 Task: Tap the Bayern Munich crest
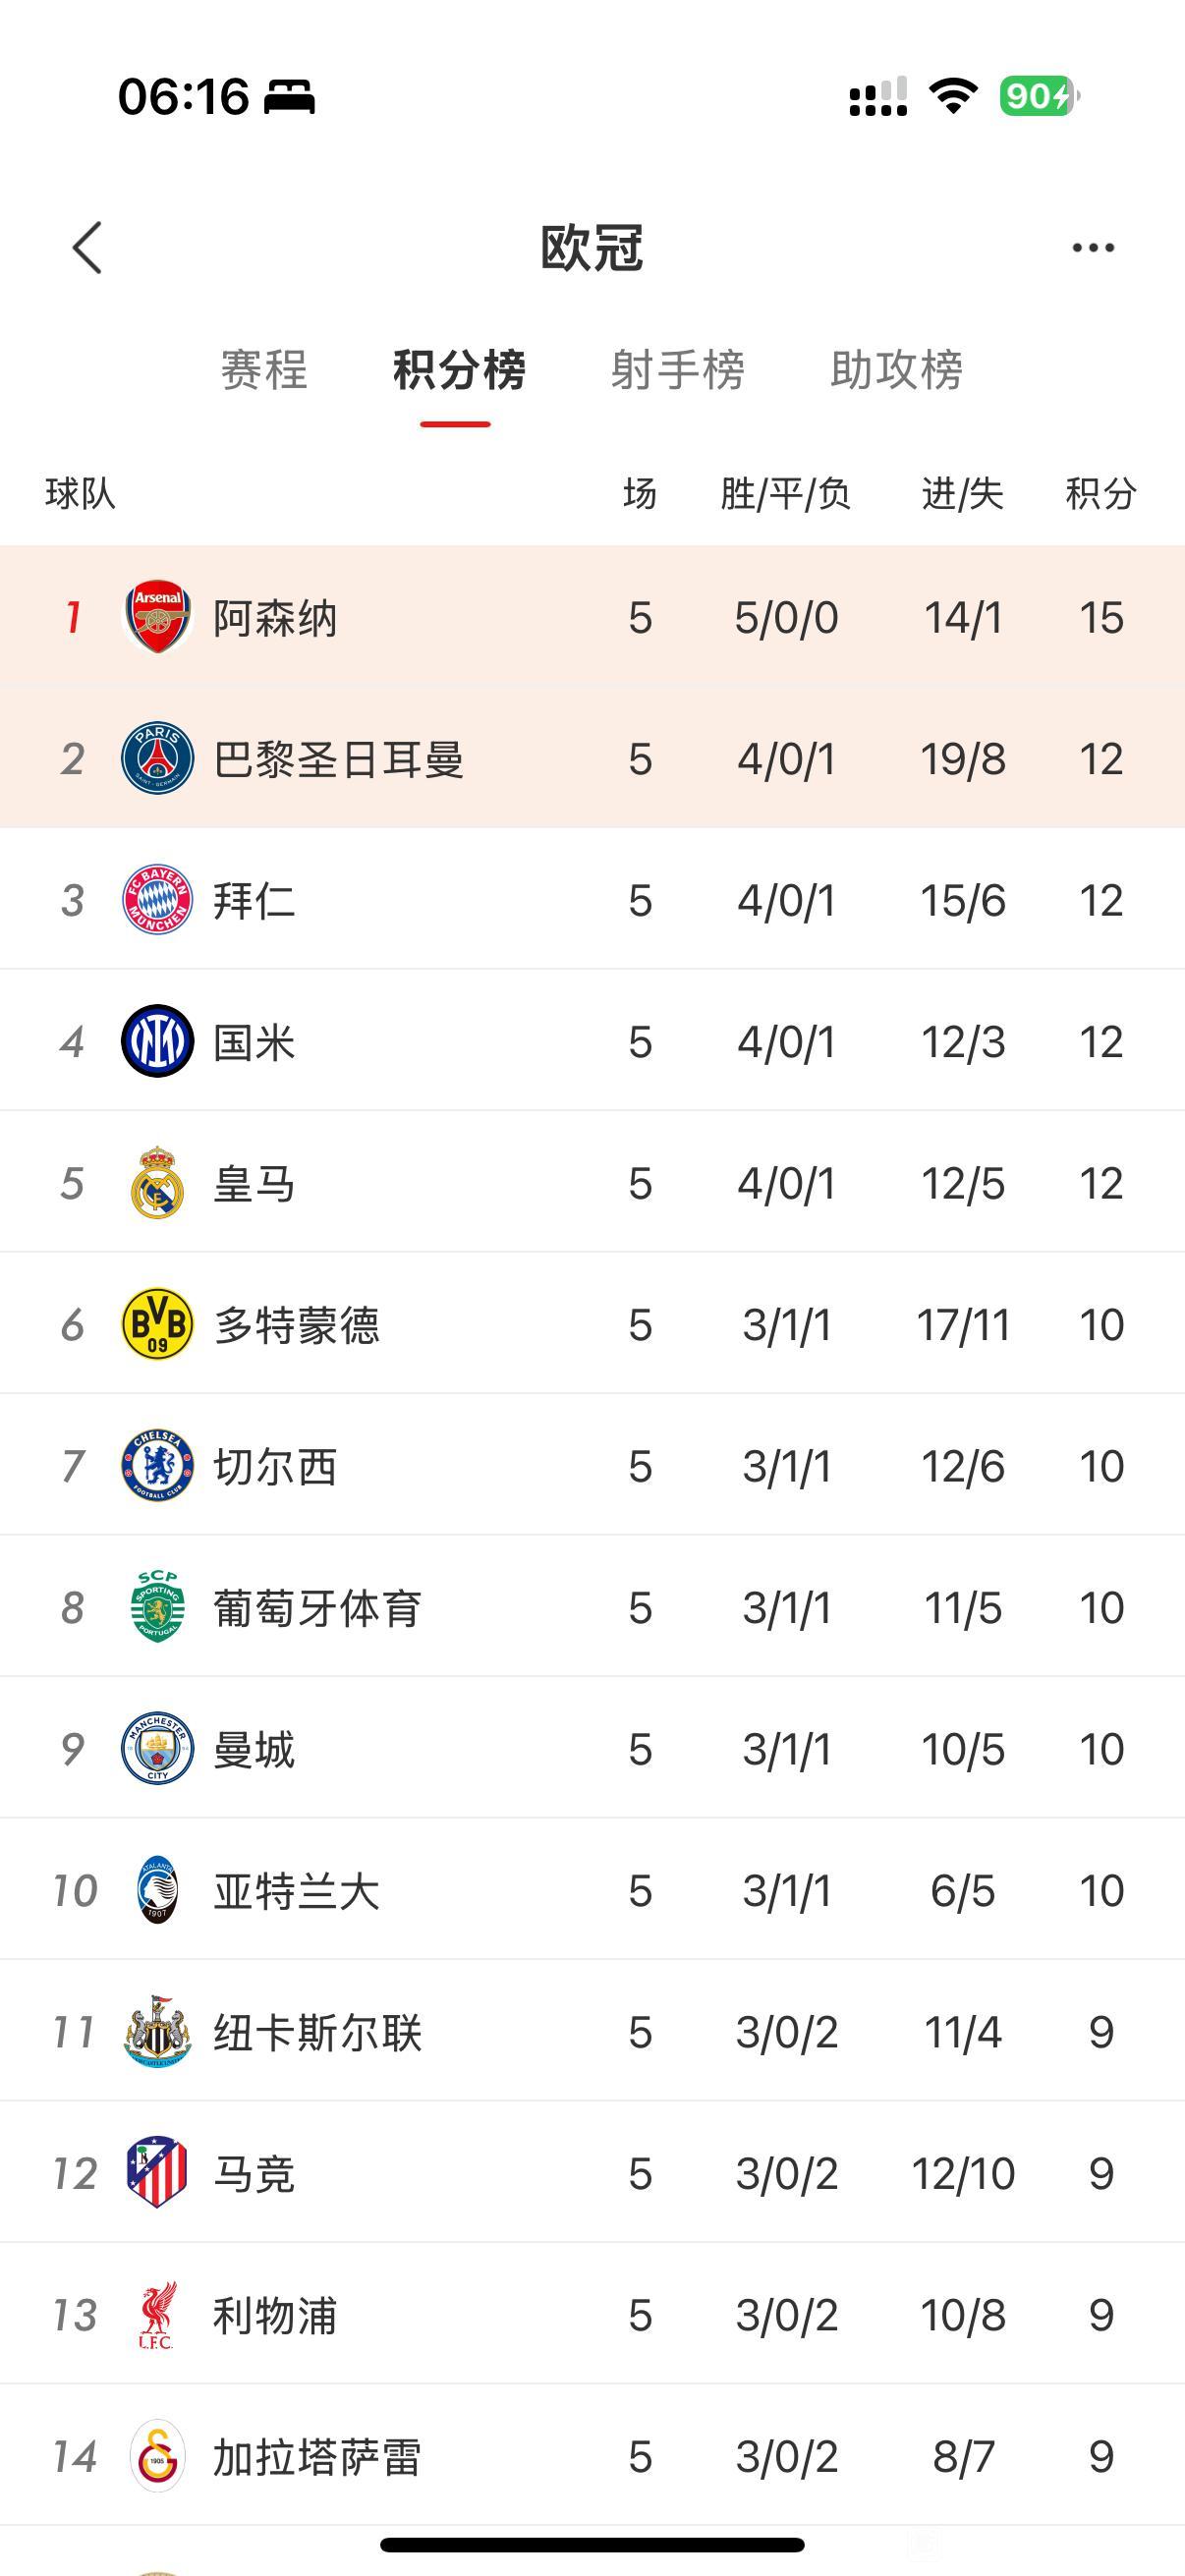point(157,900)
